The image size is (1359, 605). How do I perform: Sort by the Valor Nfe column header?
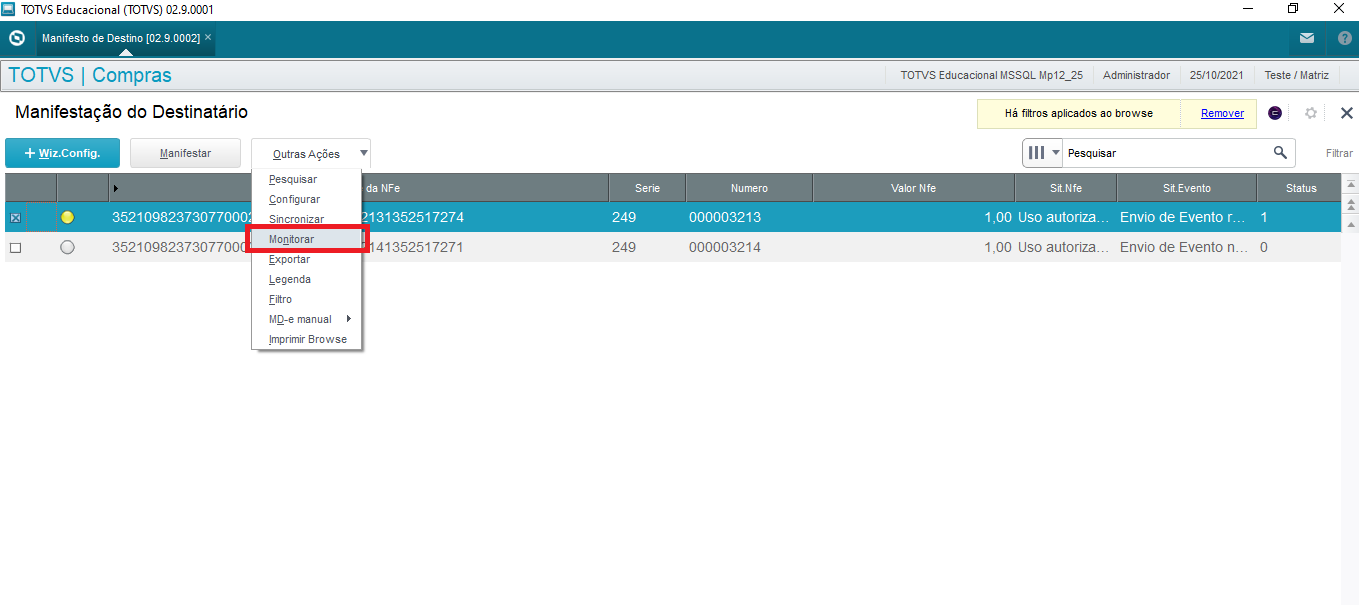click(914, 188)
